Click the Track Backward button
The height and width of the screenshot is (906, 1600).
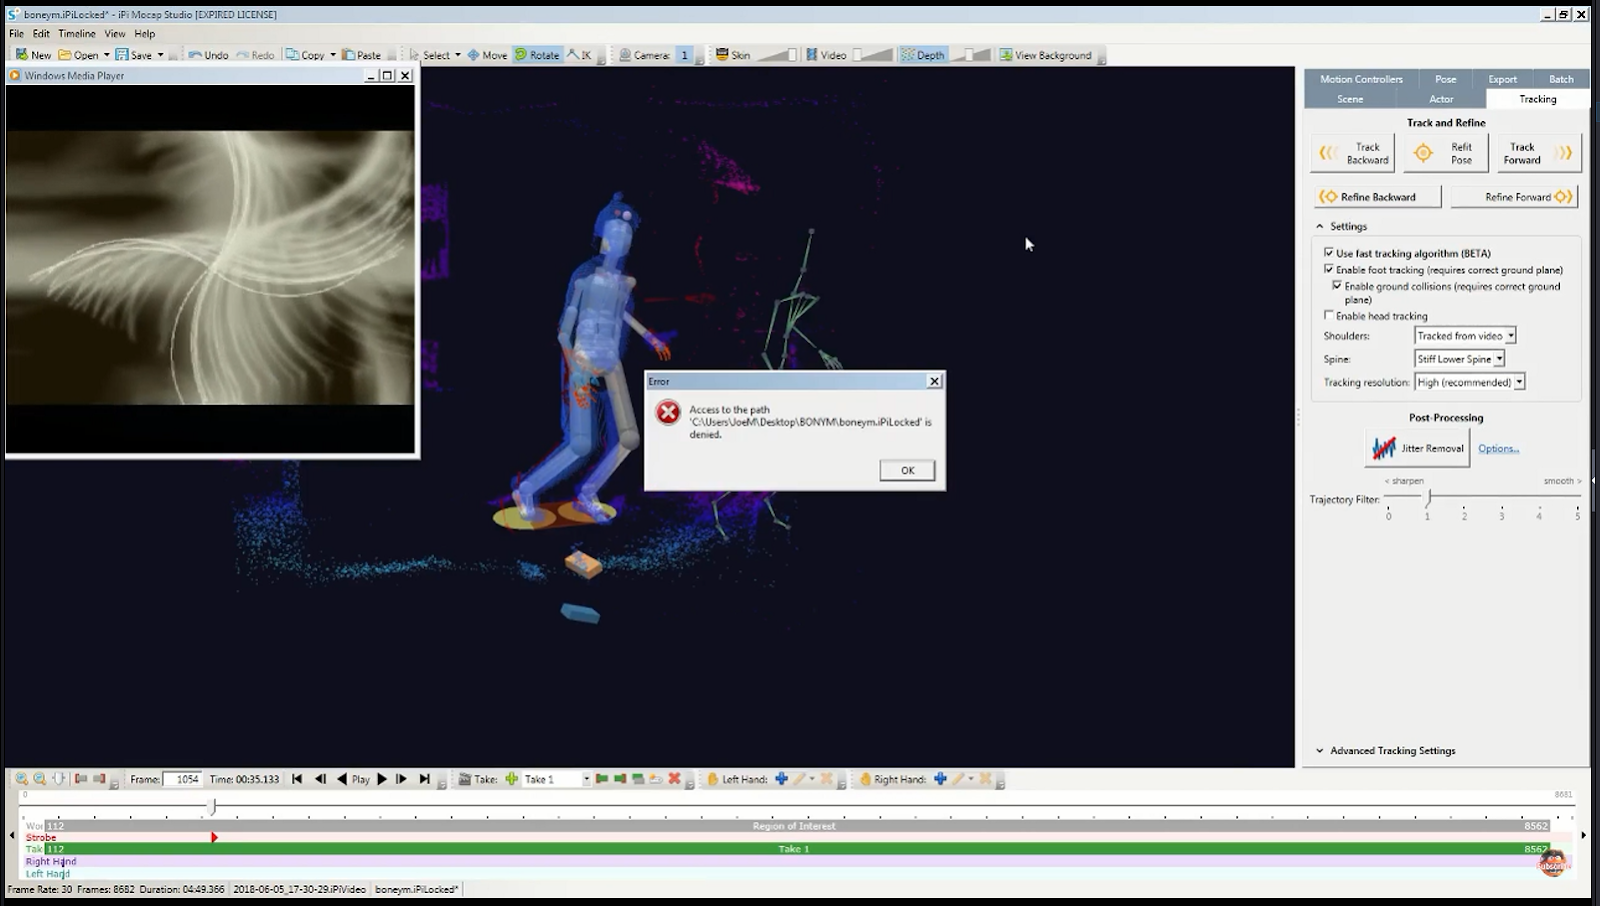point(1353,153)
